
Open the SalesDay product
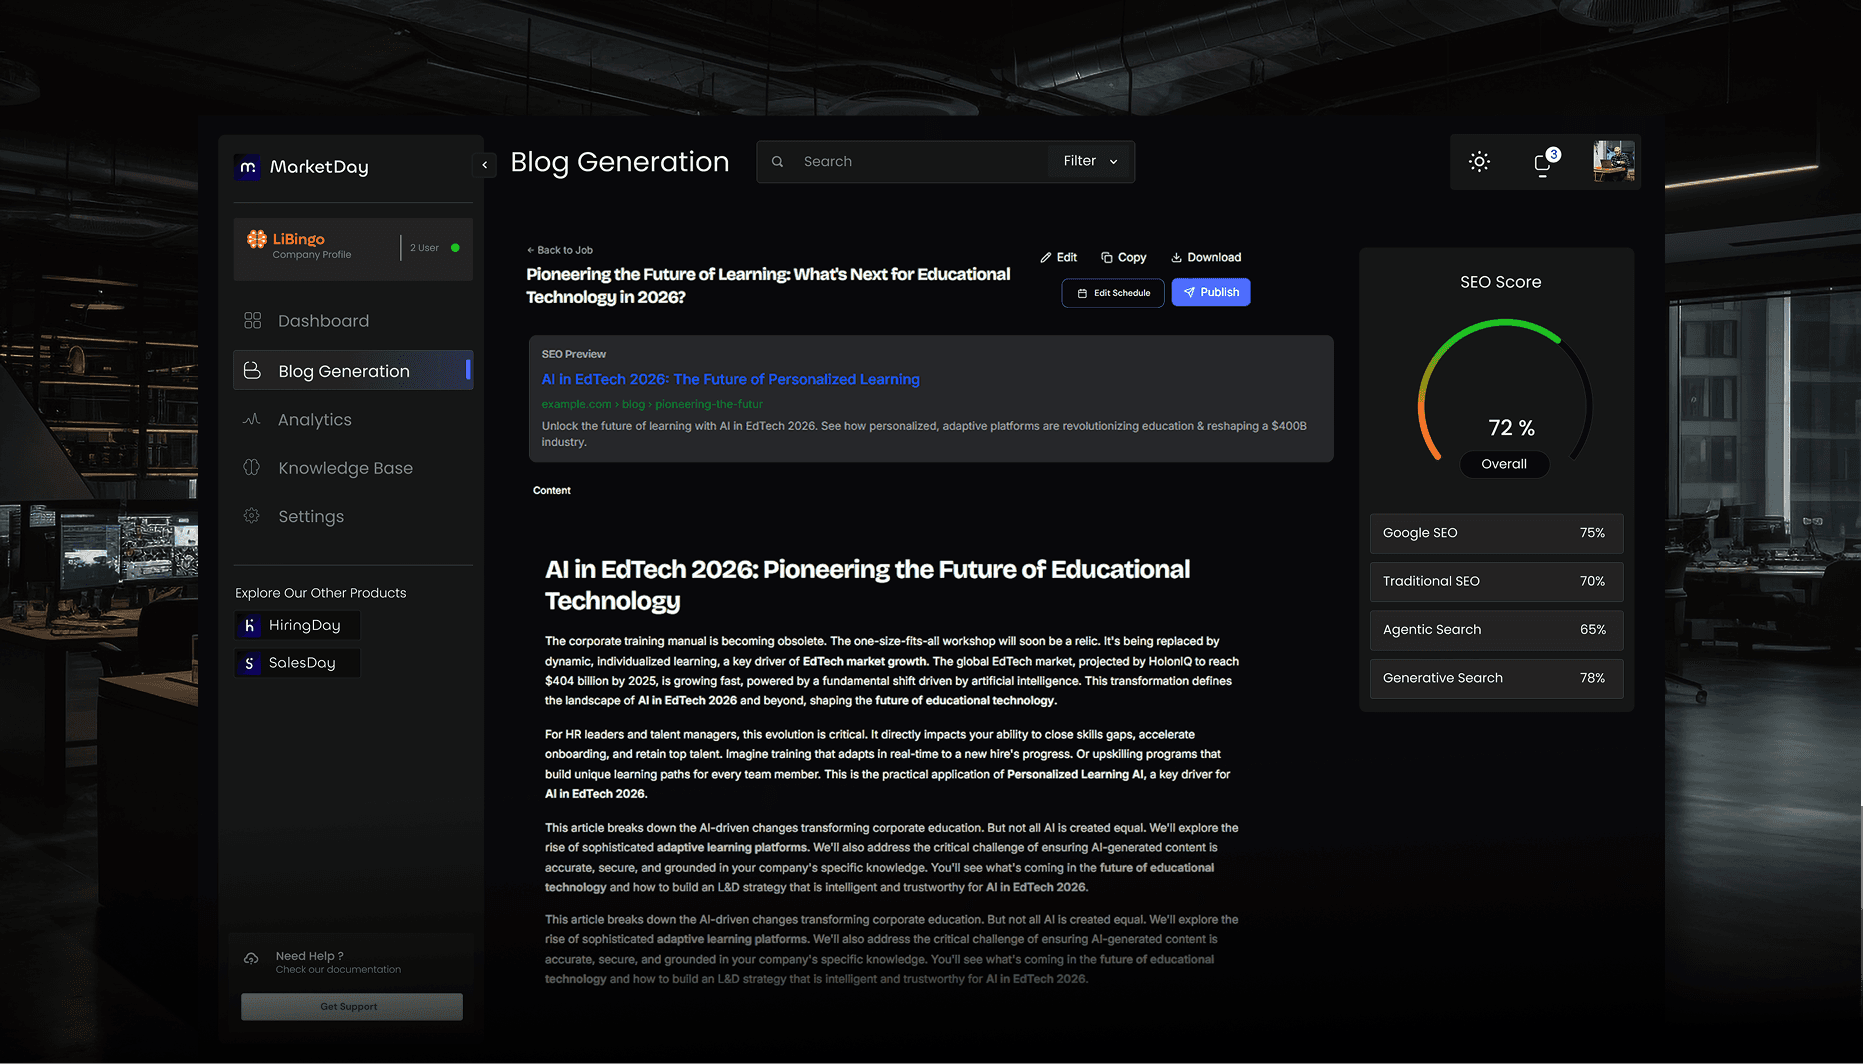297,663
